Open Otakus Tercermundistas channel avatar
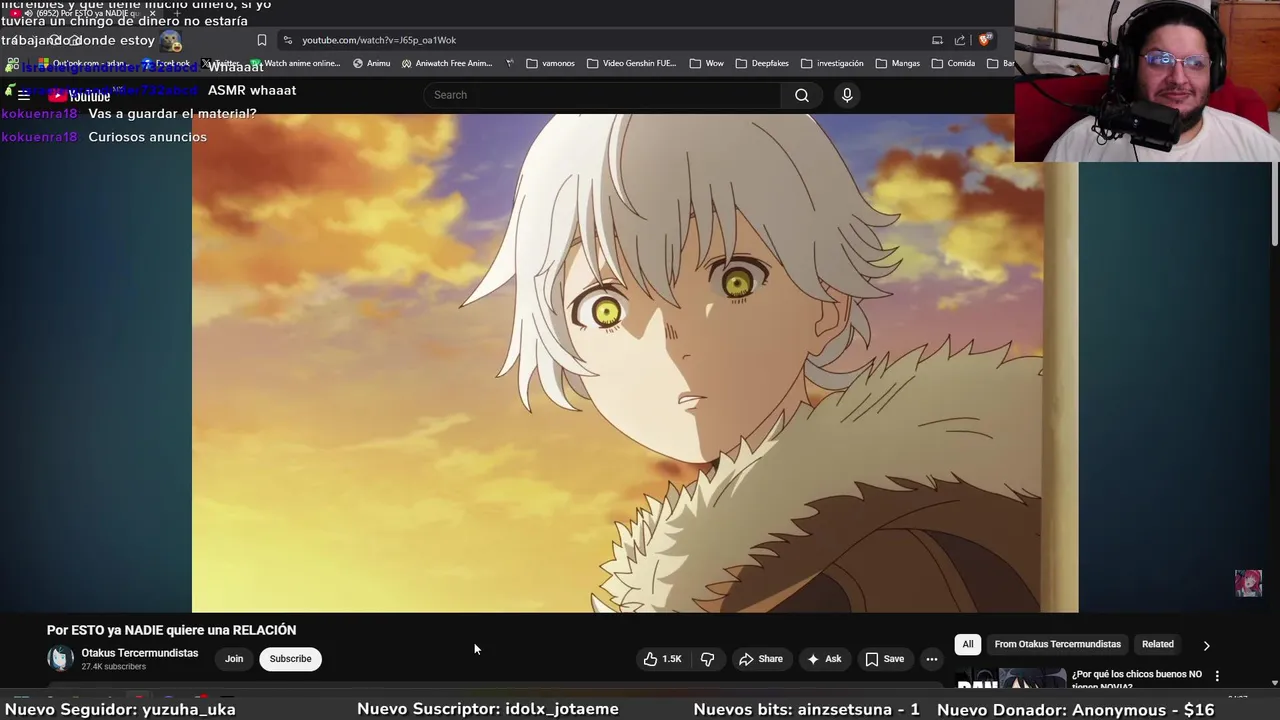Screen dimensions: 1280x720 coord(61,659)
